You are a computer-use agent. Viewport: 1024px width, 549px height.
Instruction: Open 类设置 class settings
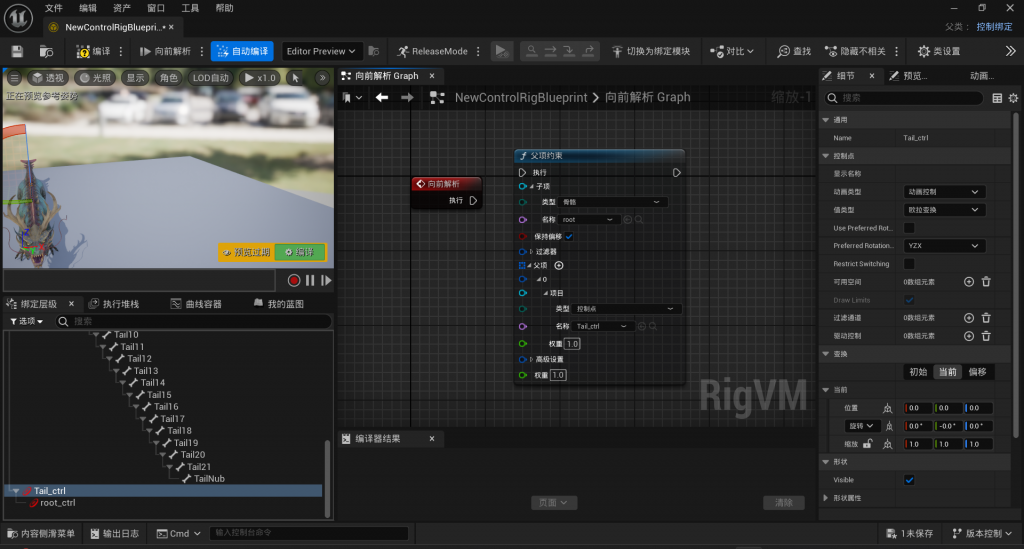(x=938, y=51)
